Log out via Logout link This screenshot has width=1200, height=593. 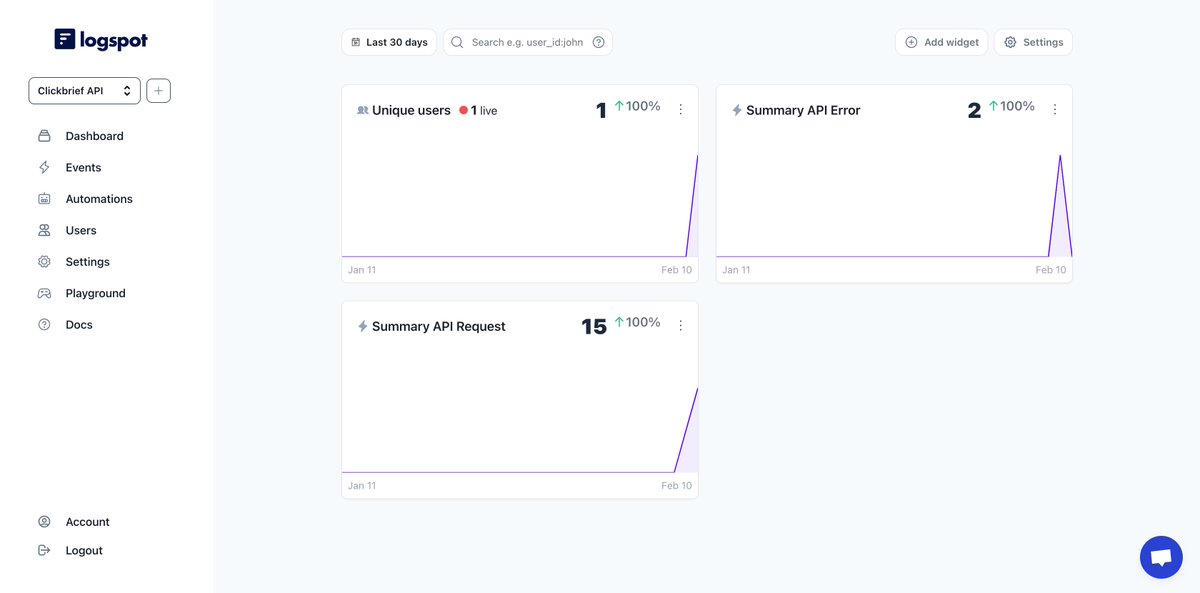84,551
